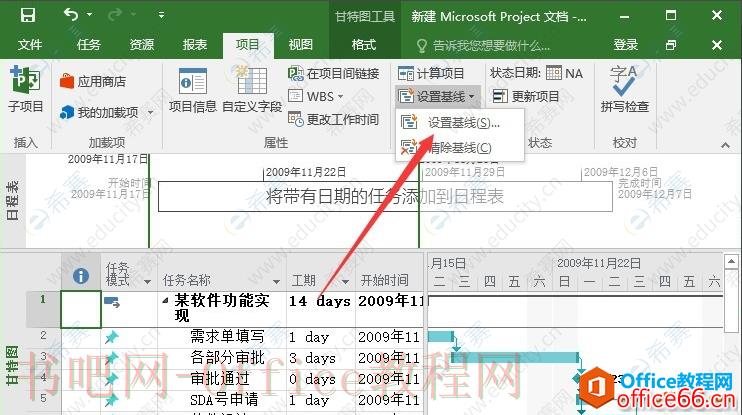742x415 pixels.
Task: Open 项目信息 dialog
Action: pyautogui.click(x=193, y=89)
